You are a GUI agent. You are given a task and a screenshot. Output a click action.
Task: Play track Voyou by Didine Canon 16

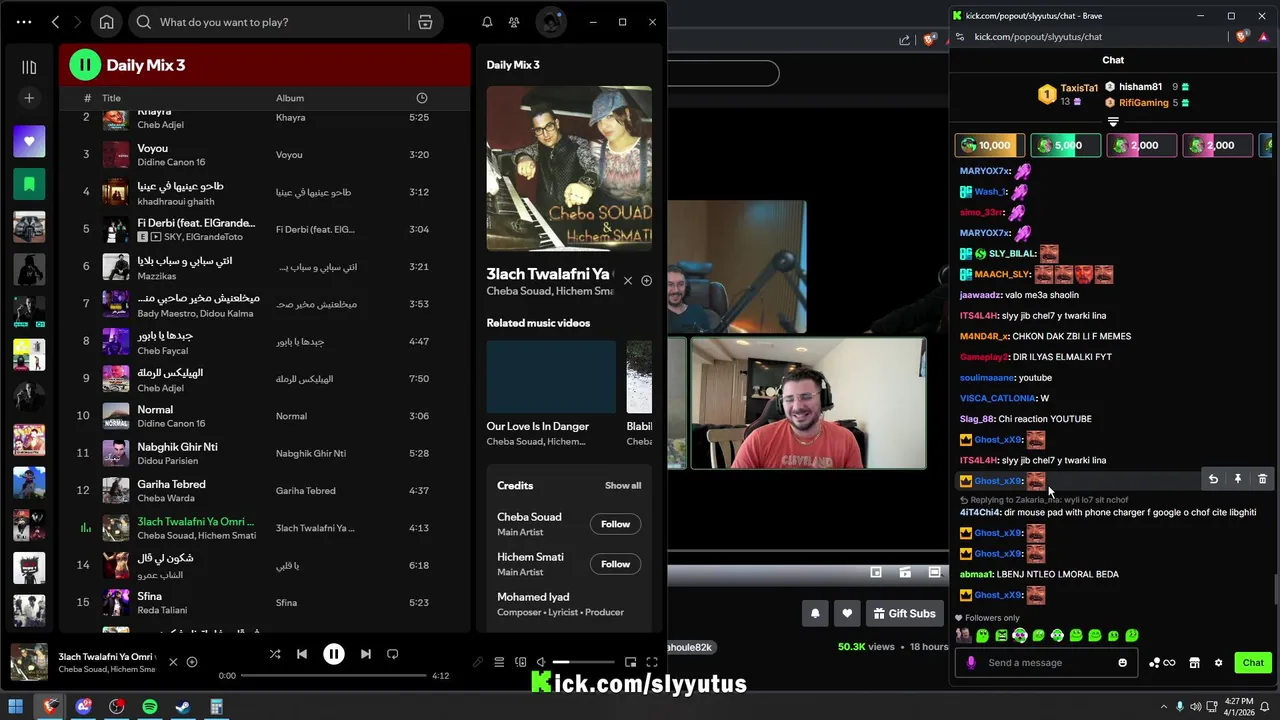[265, 155]
